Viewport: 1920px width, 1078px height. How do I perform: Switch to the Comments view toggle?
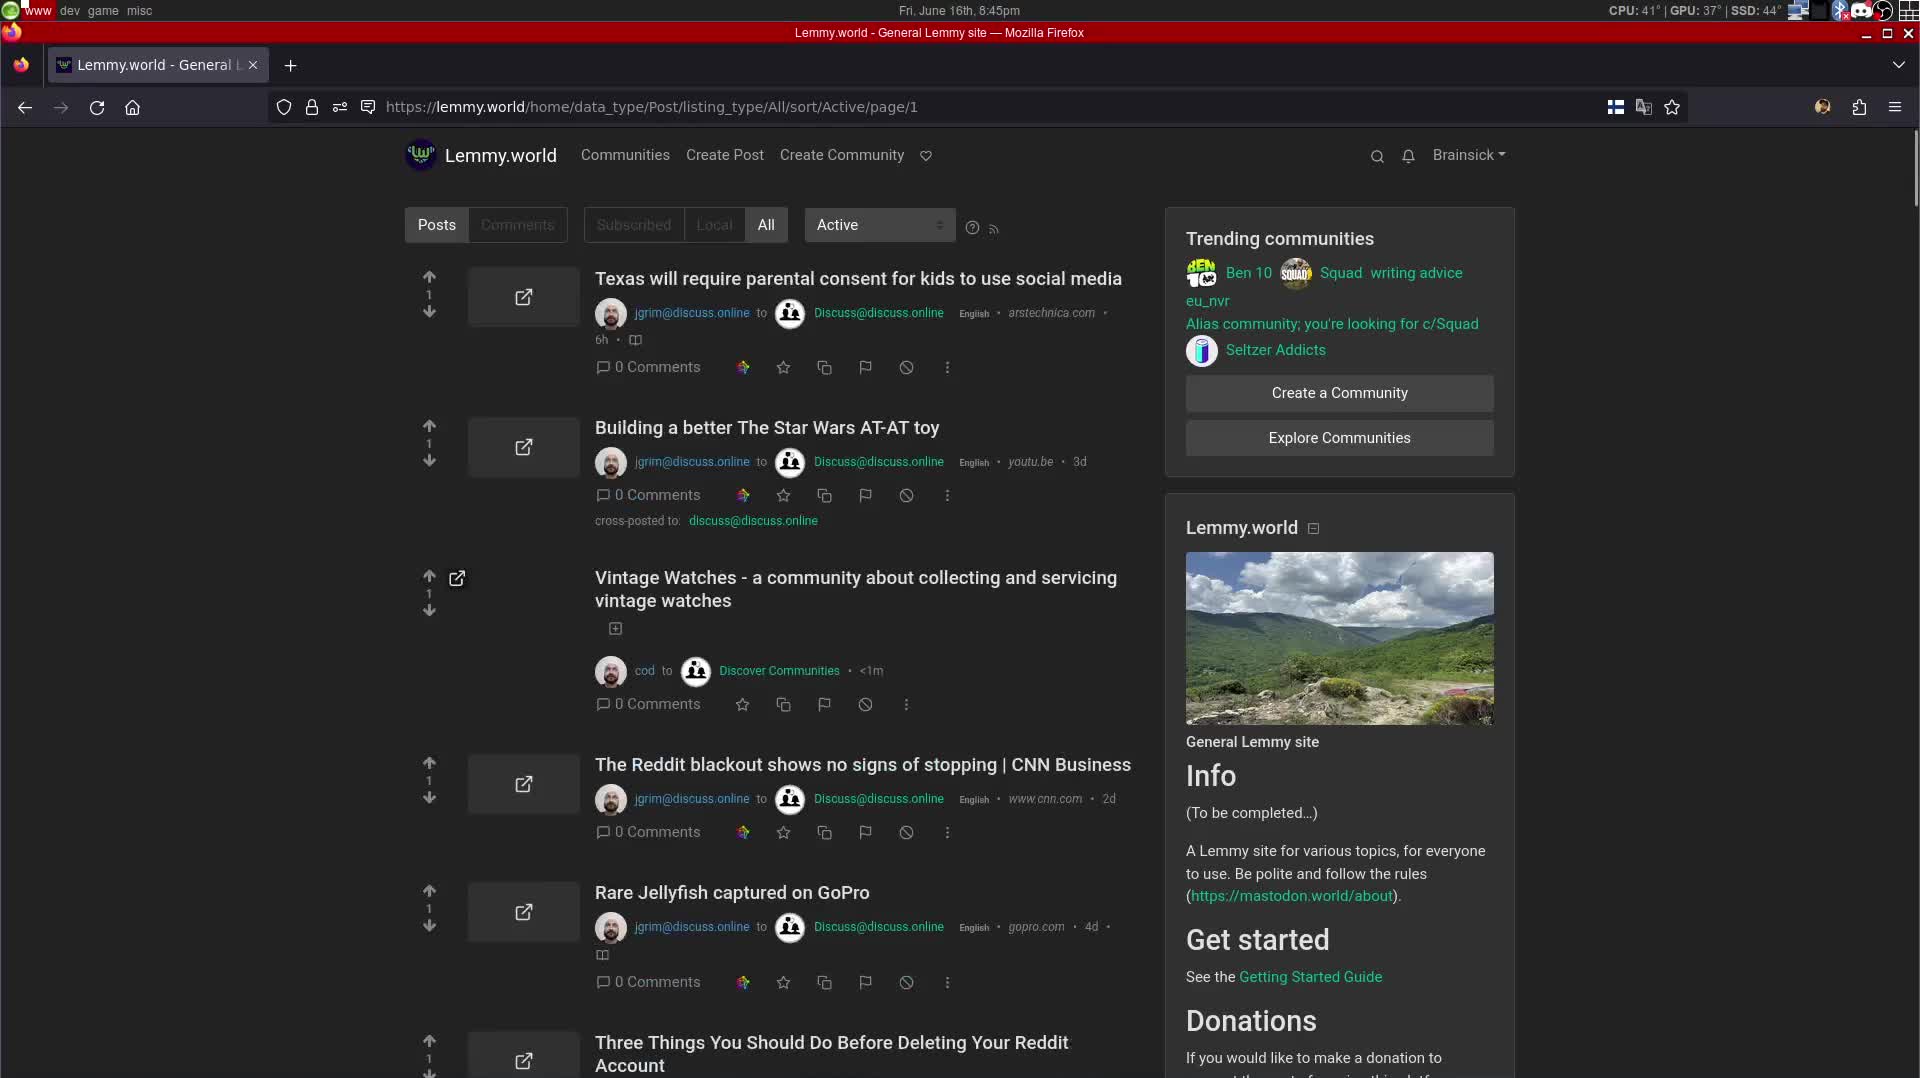(x=517, y=225)
